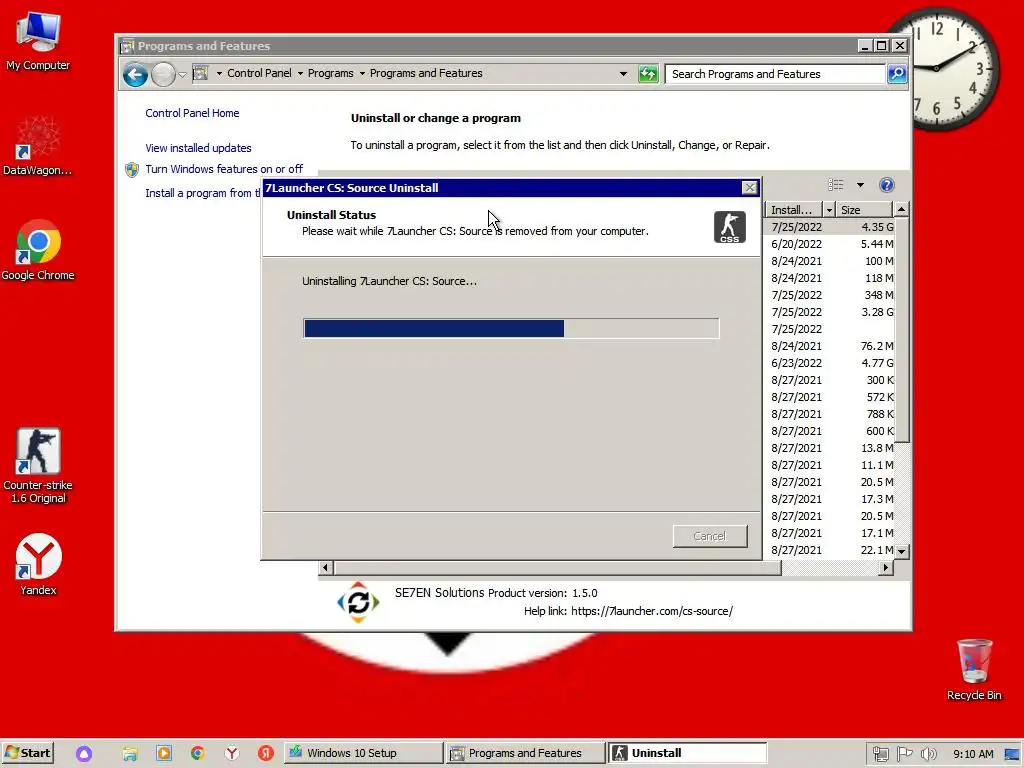Open the recent pages dropdown by the Forward button

[x=182, y=74]
